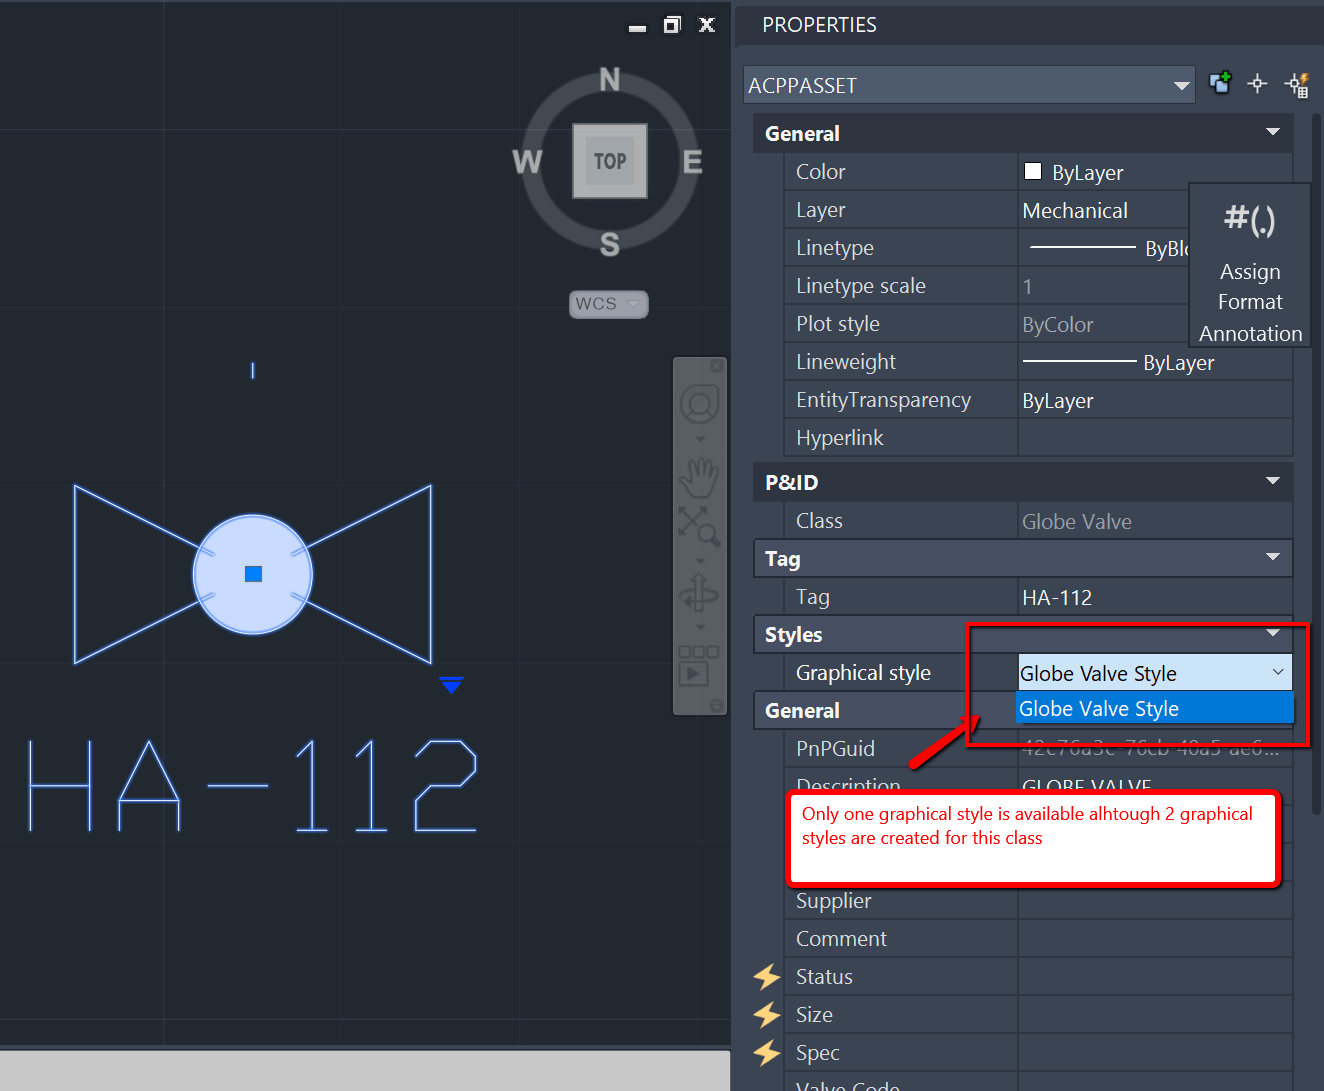Viewport: 1324px width, 1091px height.
Task: Open the dropdown arrow under the navigation wheel
Action: pos(700,439)
